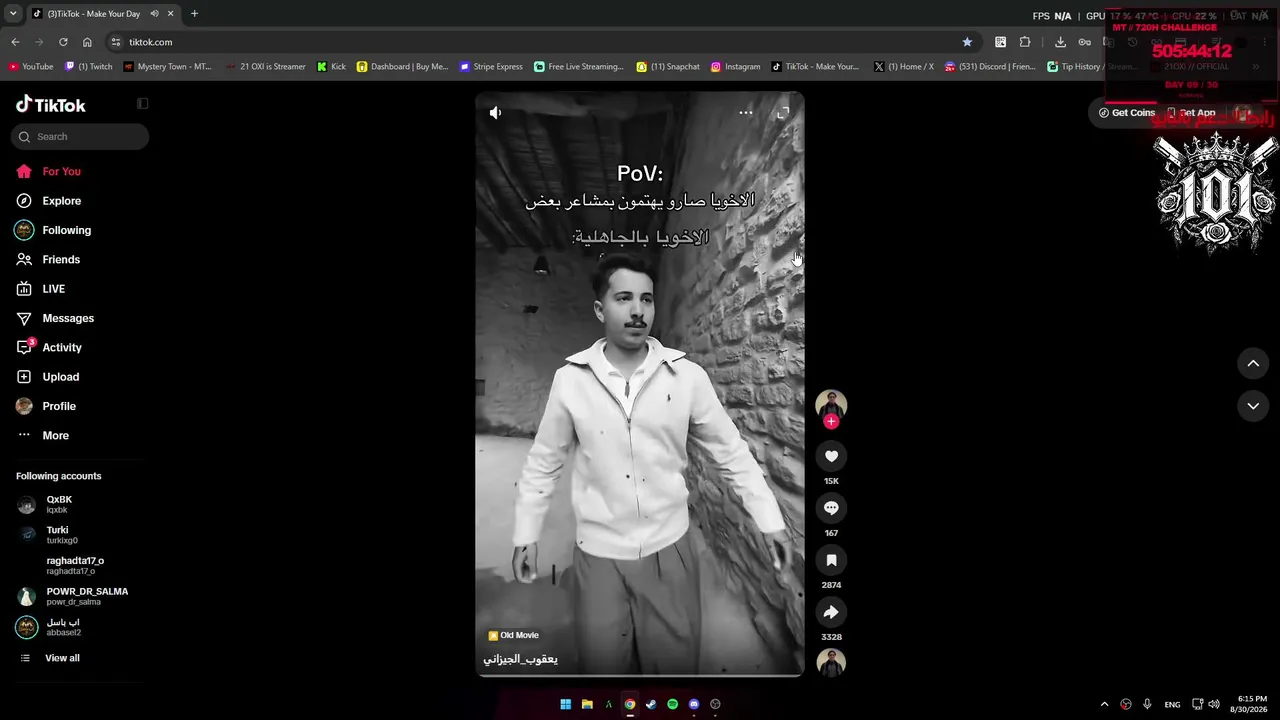Screen dimensions: 1280x720
Task: Follow the creator using the red plus badge
Action: pos(831,421)
